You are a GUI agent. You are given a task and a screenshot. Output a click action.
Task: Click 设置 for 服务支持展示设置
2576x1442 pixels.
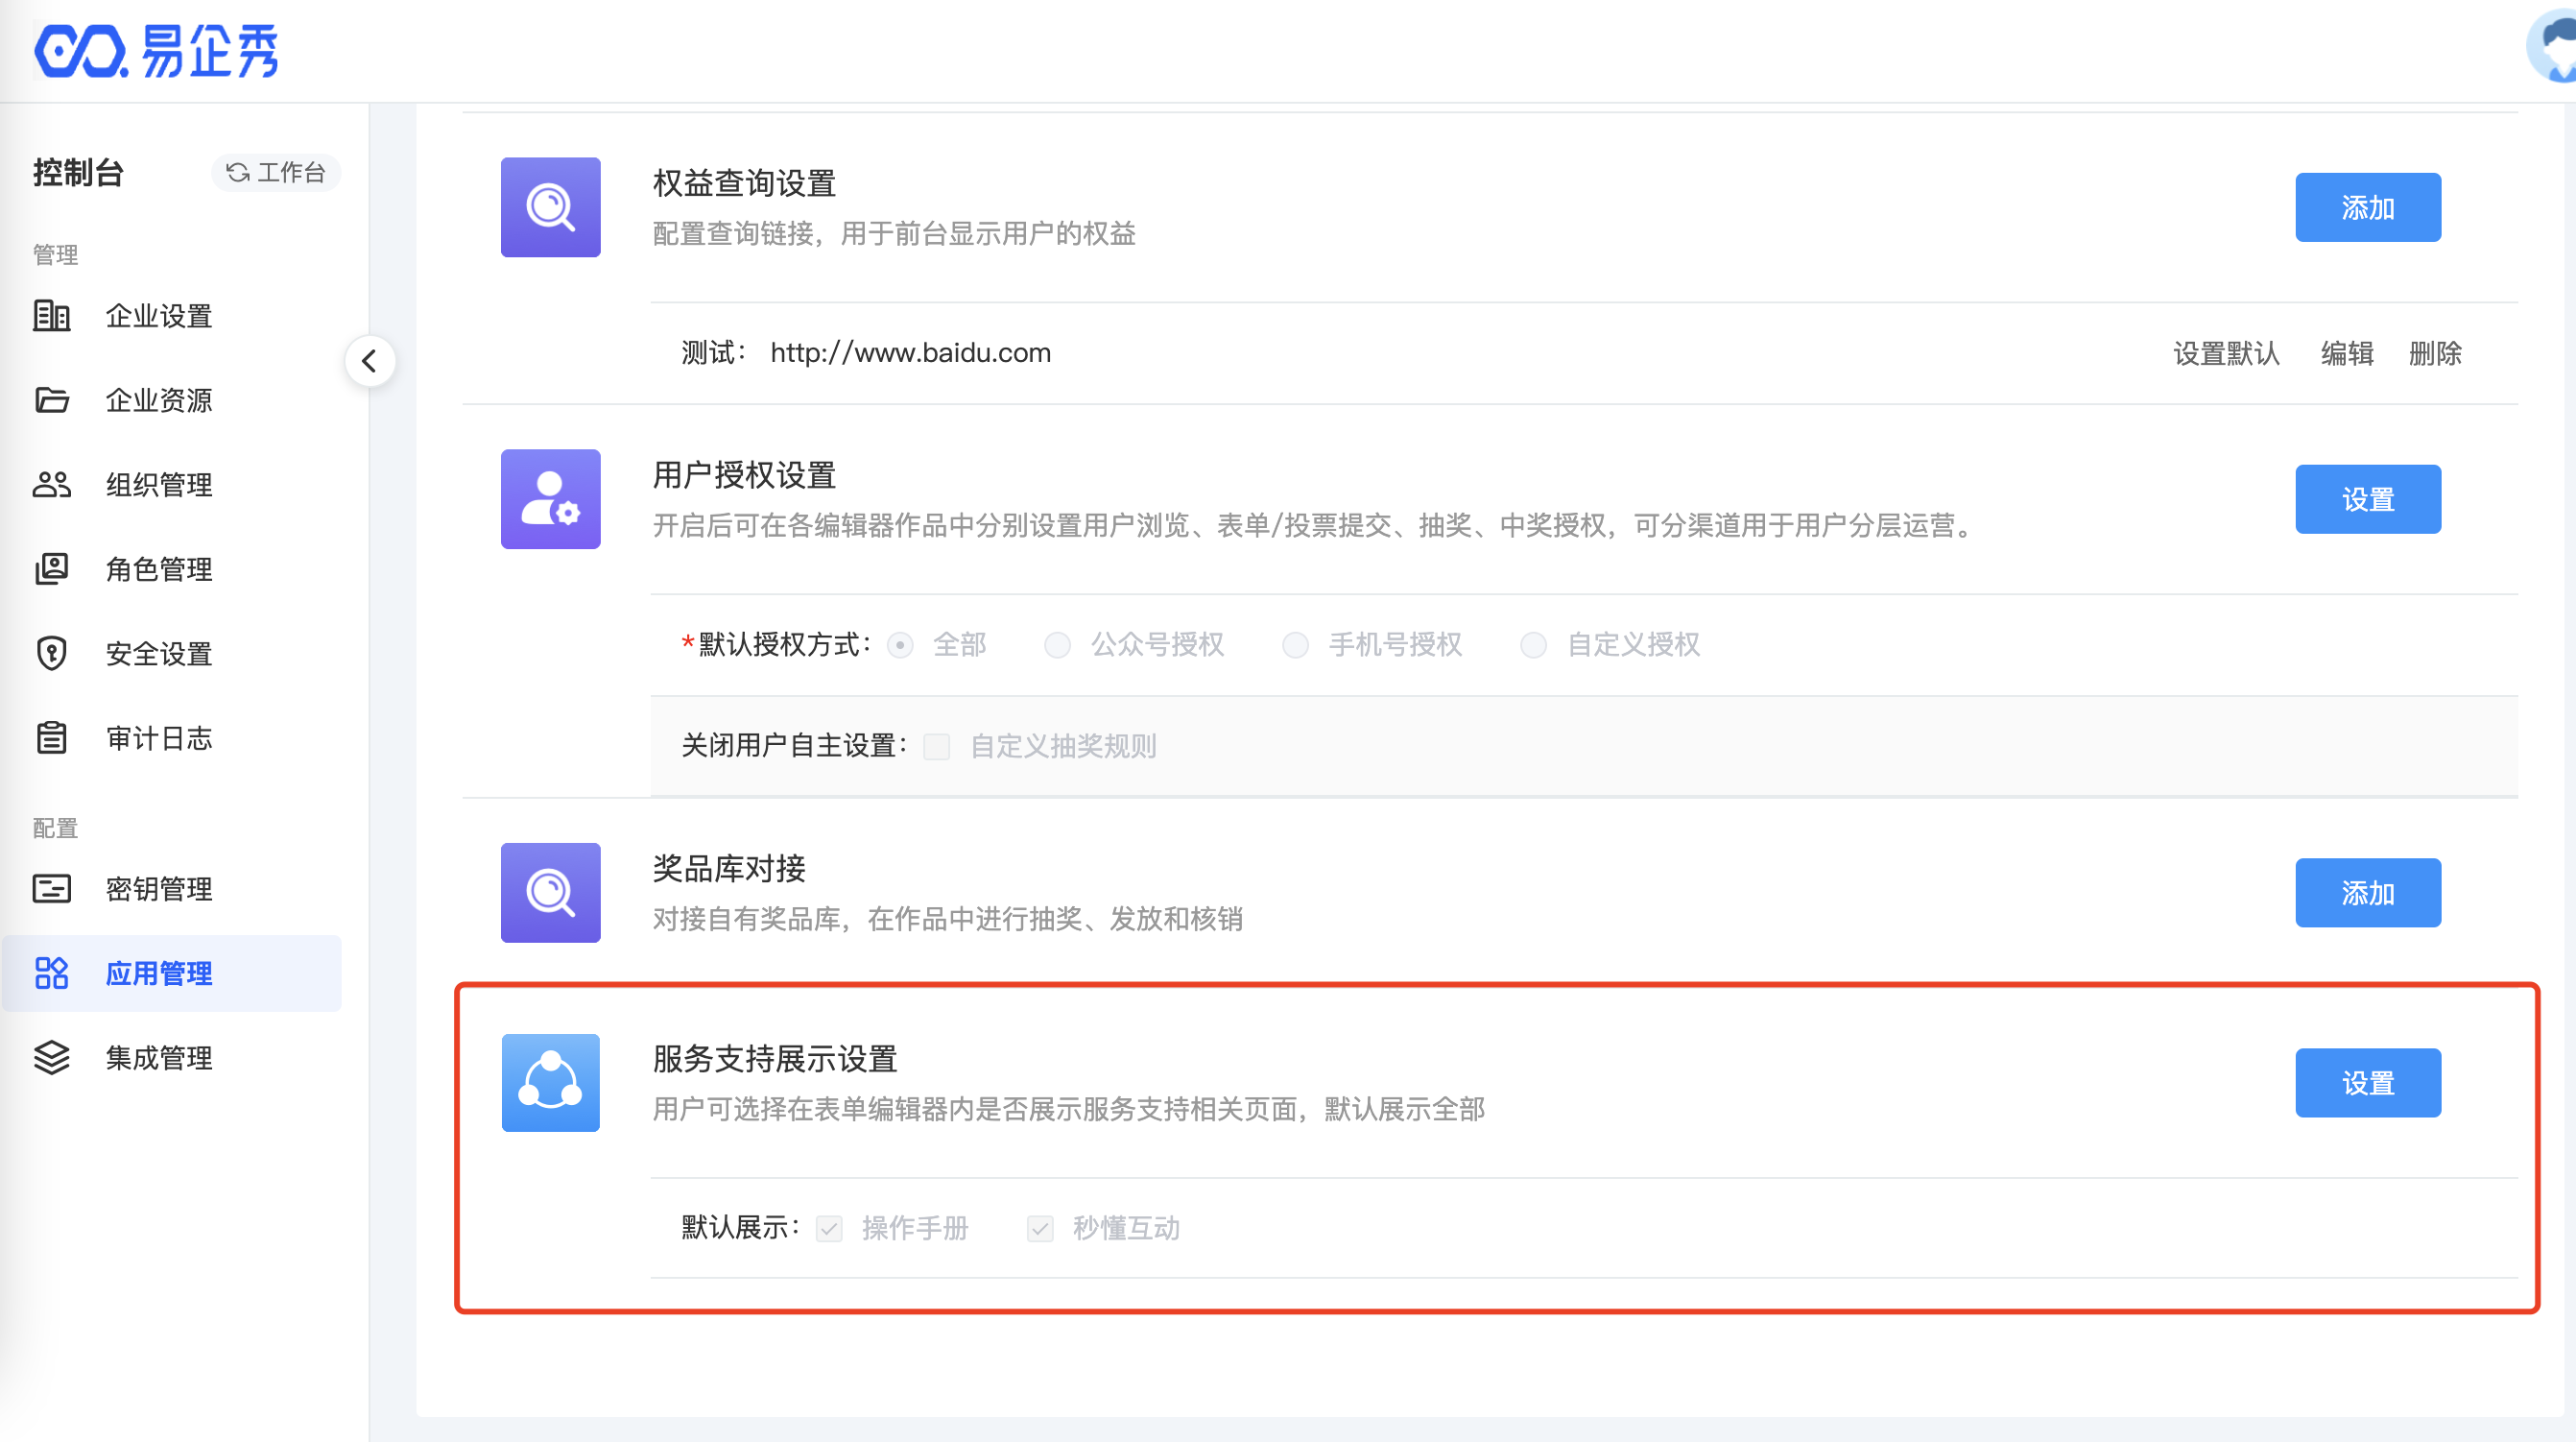coord(2368,1083)
